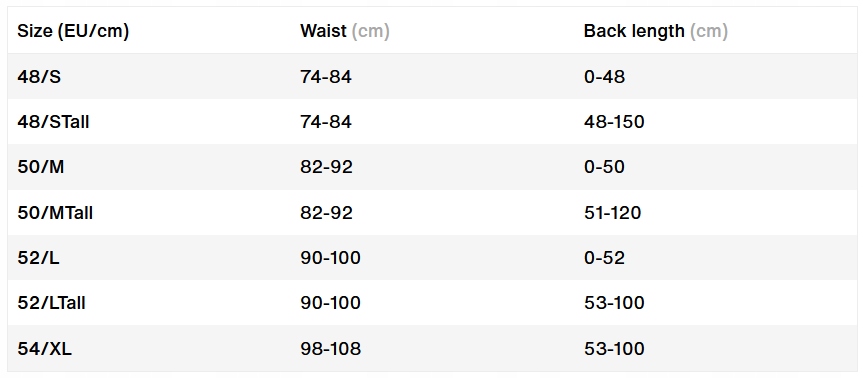Select the 54/XL size label
The height and width of the screenshot is (378, 863).
coord(45,348)
